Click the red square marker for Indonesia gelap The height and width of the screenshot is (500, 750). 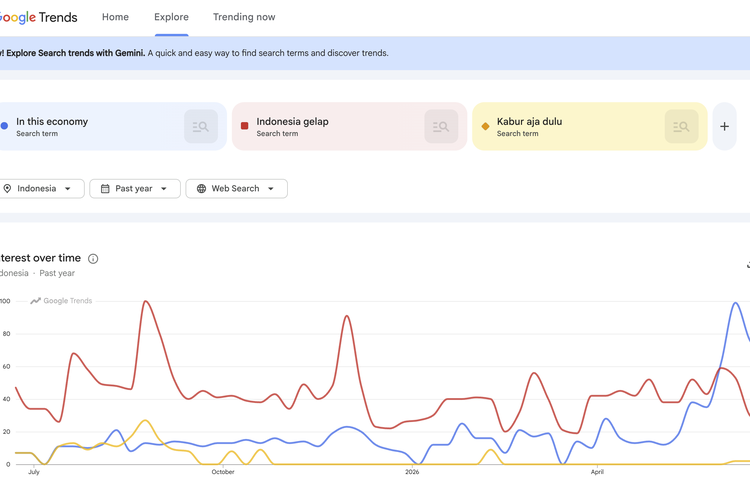pyautogui.click(x=244, y=126)
